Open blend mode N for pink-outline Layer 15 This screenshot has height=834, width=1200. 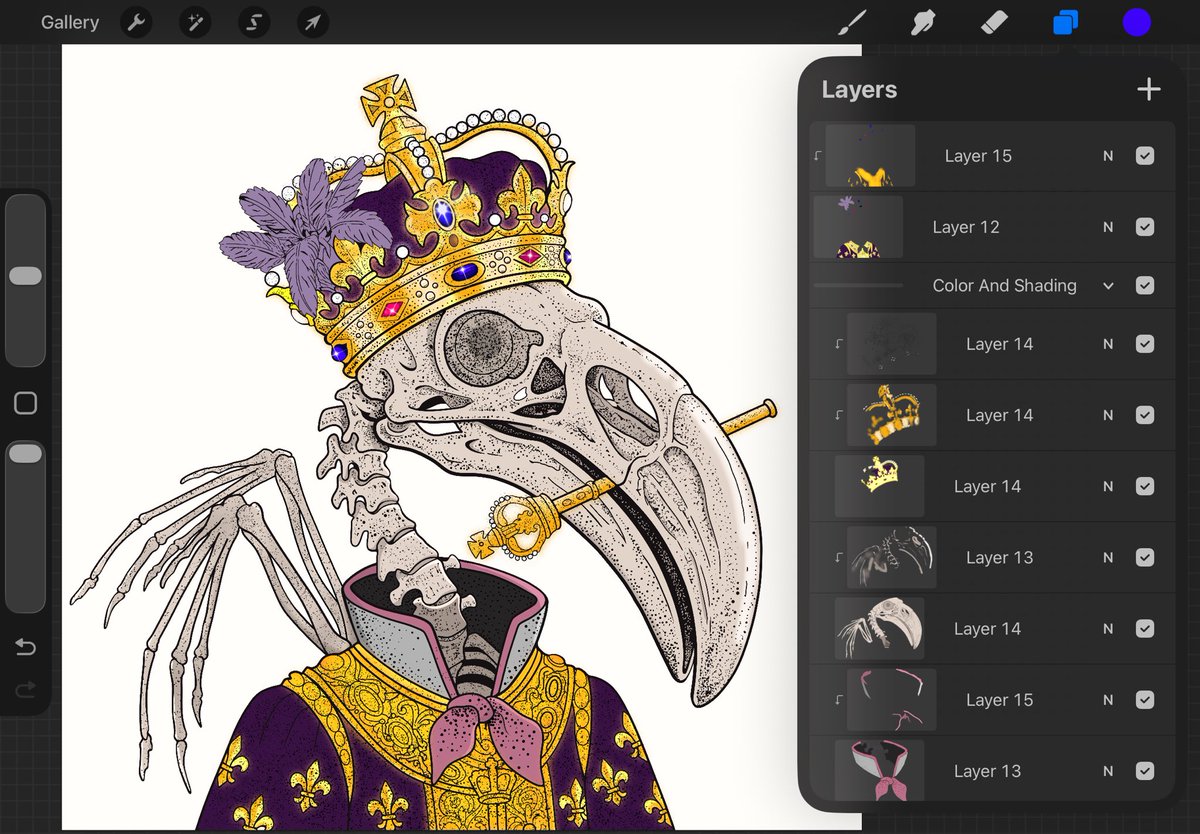[1108, 700]
